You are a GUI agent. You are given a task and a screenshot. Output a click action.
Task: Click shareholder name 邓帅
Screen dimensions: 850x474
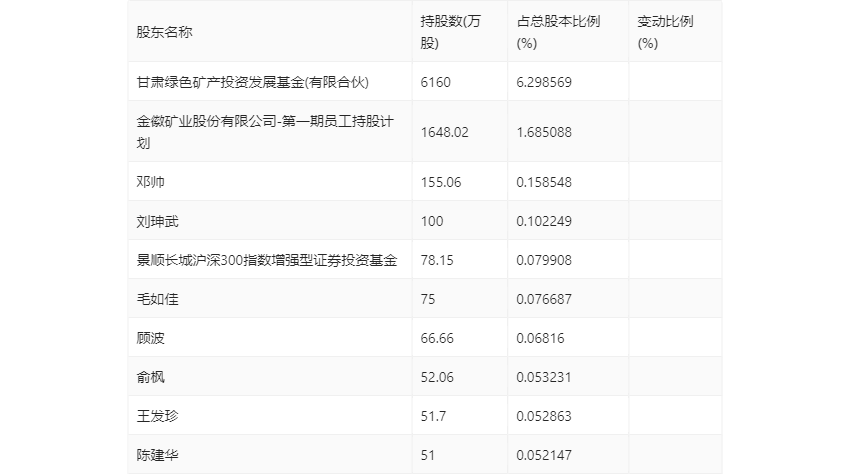point(150,182)
